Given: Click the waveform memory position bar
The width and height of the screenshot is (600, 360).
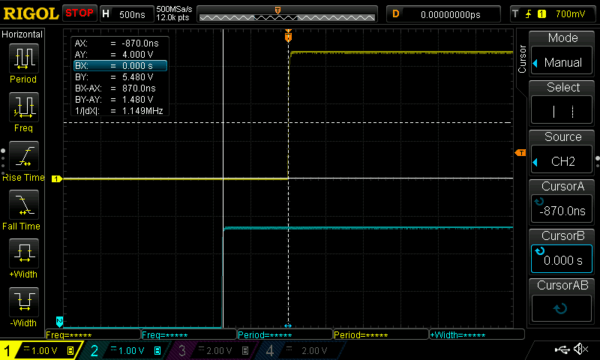Looking at the screenshot, I should pyautogui.click(x=287, y=14).
